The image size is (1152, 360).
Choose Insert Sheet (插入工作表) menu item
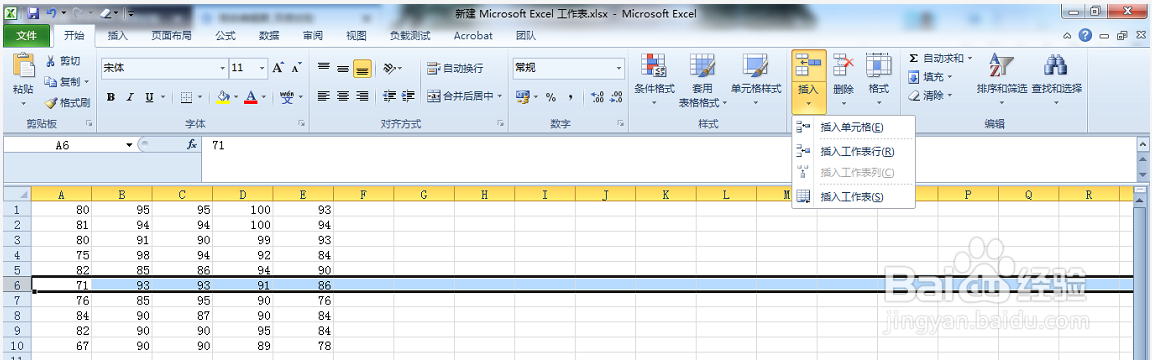click(853, 197)
